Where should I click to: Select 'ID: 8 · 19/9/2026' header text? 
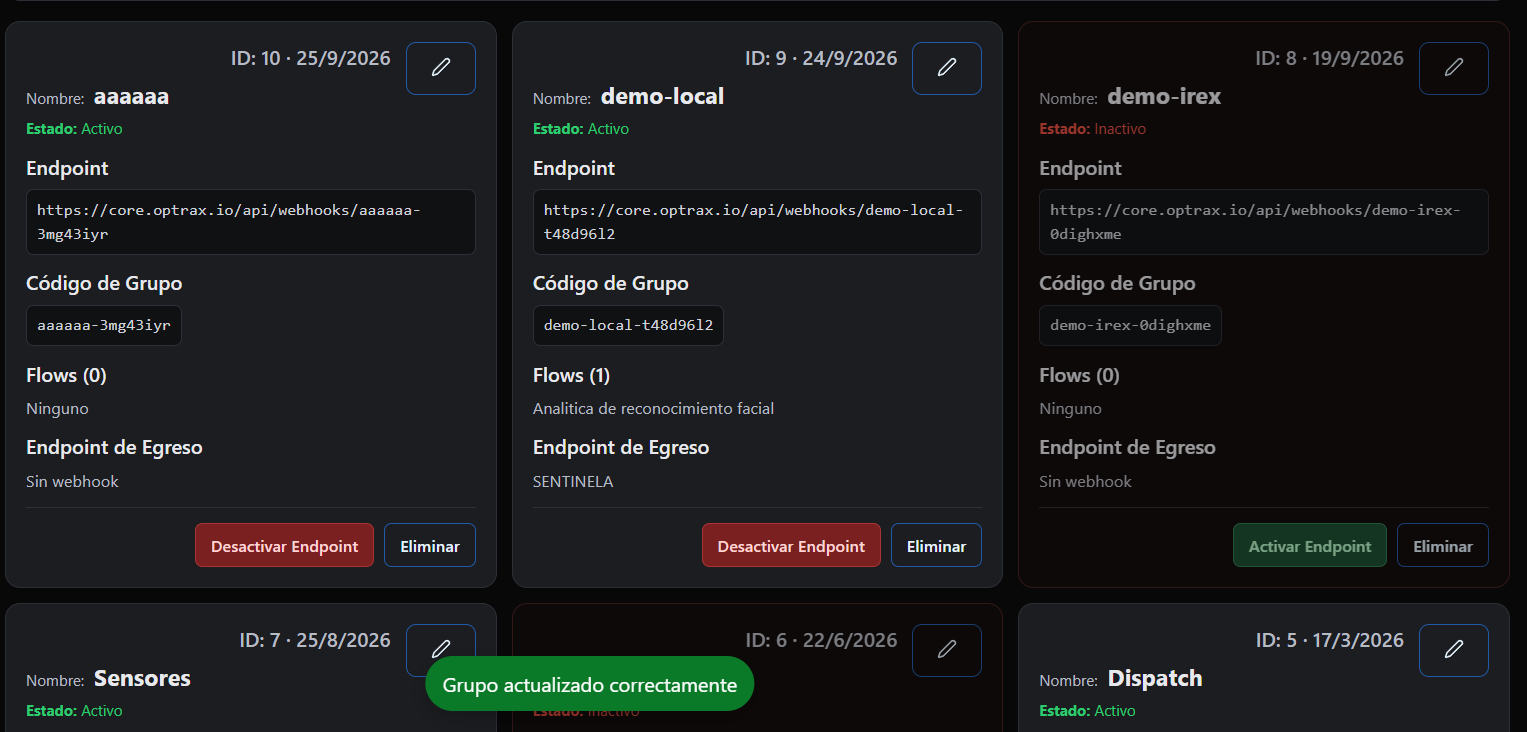click(1330, 58)
